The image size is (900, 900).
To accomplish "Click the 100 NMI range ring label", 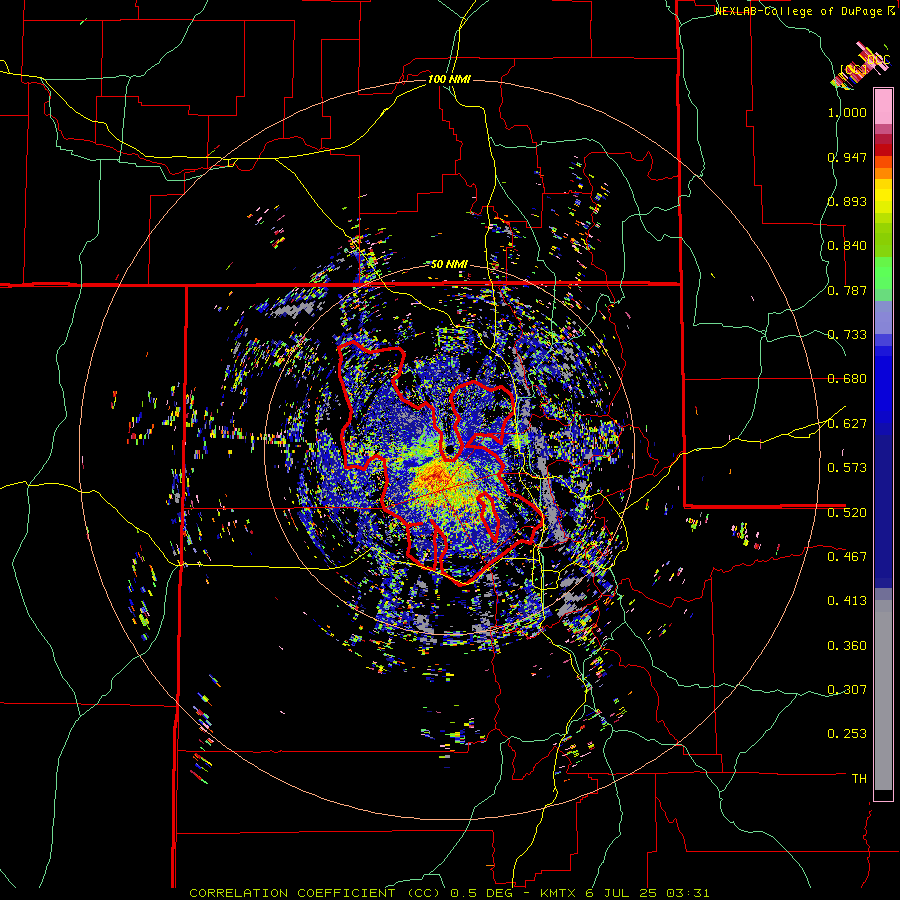I will [x=449, y=79].
